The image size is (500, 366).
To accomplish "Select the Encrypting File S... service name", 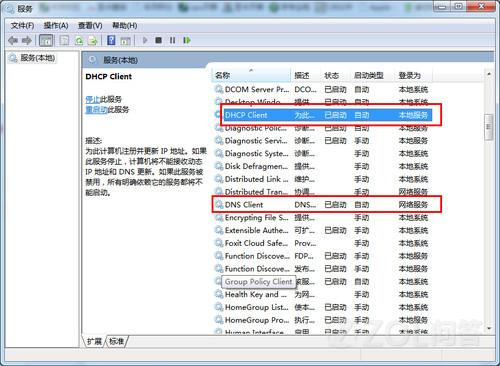I will click(257, 217).
